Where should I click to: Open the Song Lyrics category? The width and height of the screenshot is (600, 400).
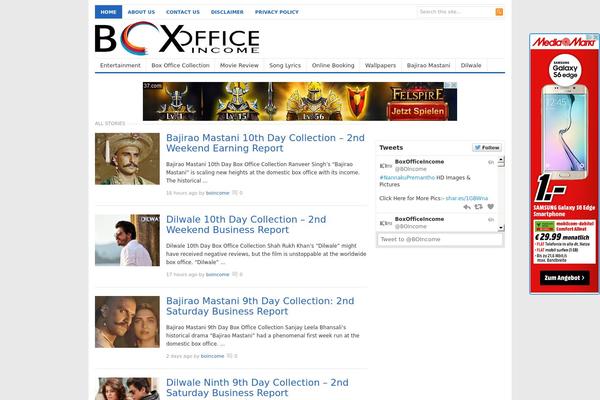[285, 65]
